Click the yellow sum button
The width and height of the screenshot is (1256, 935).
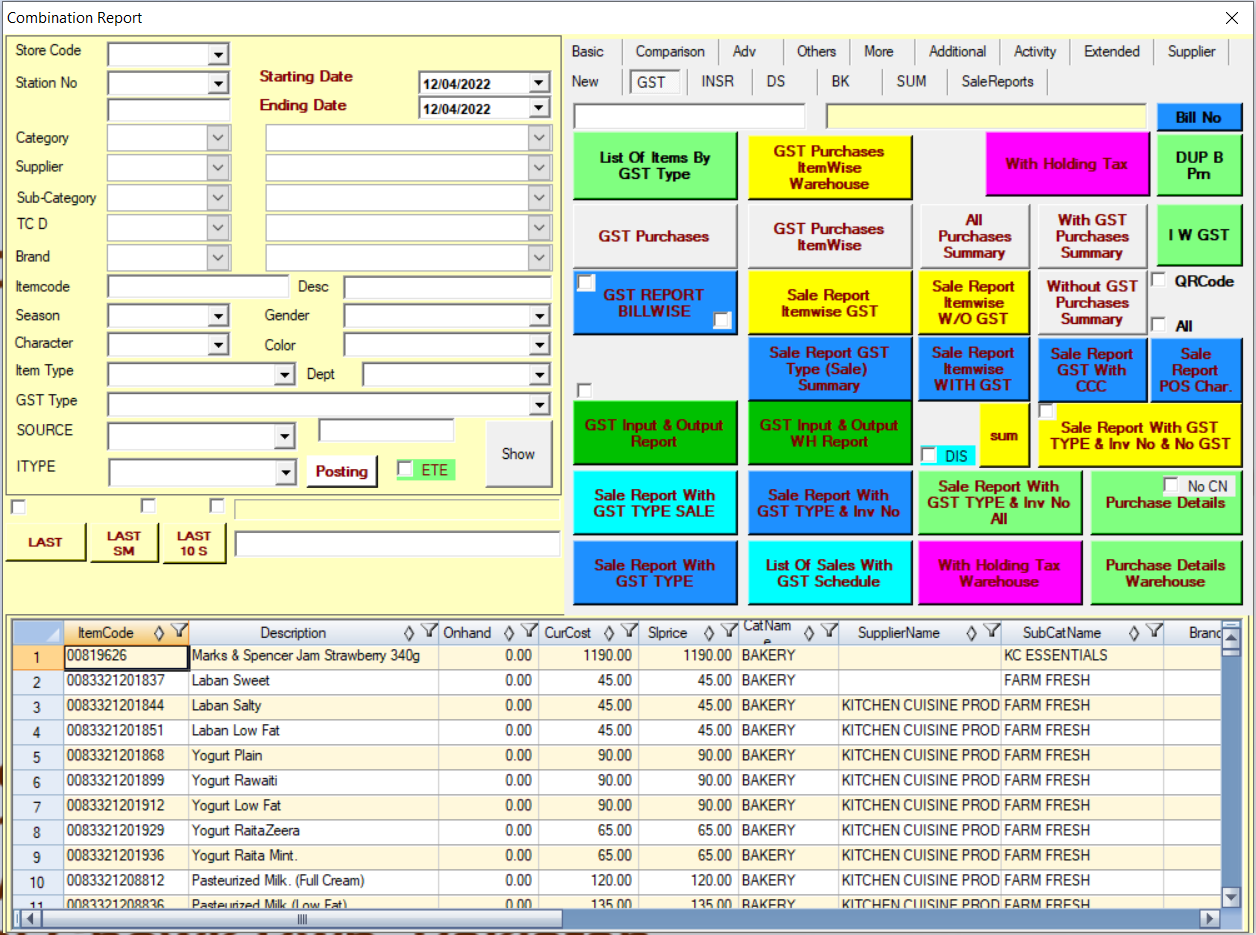click(x=1004, y=435)
